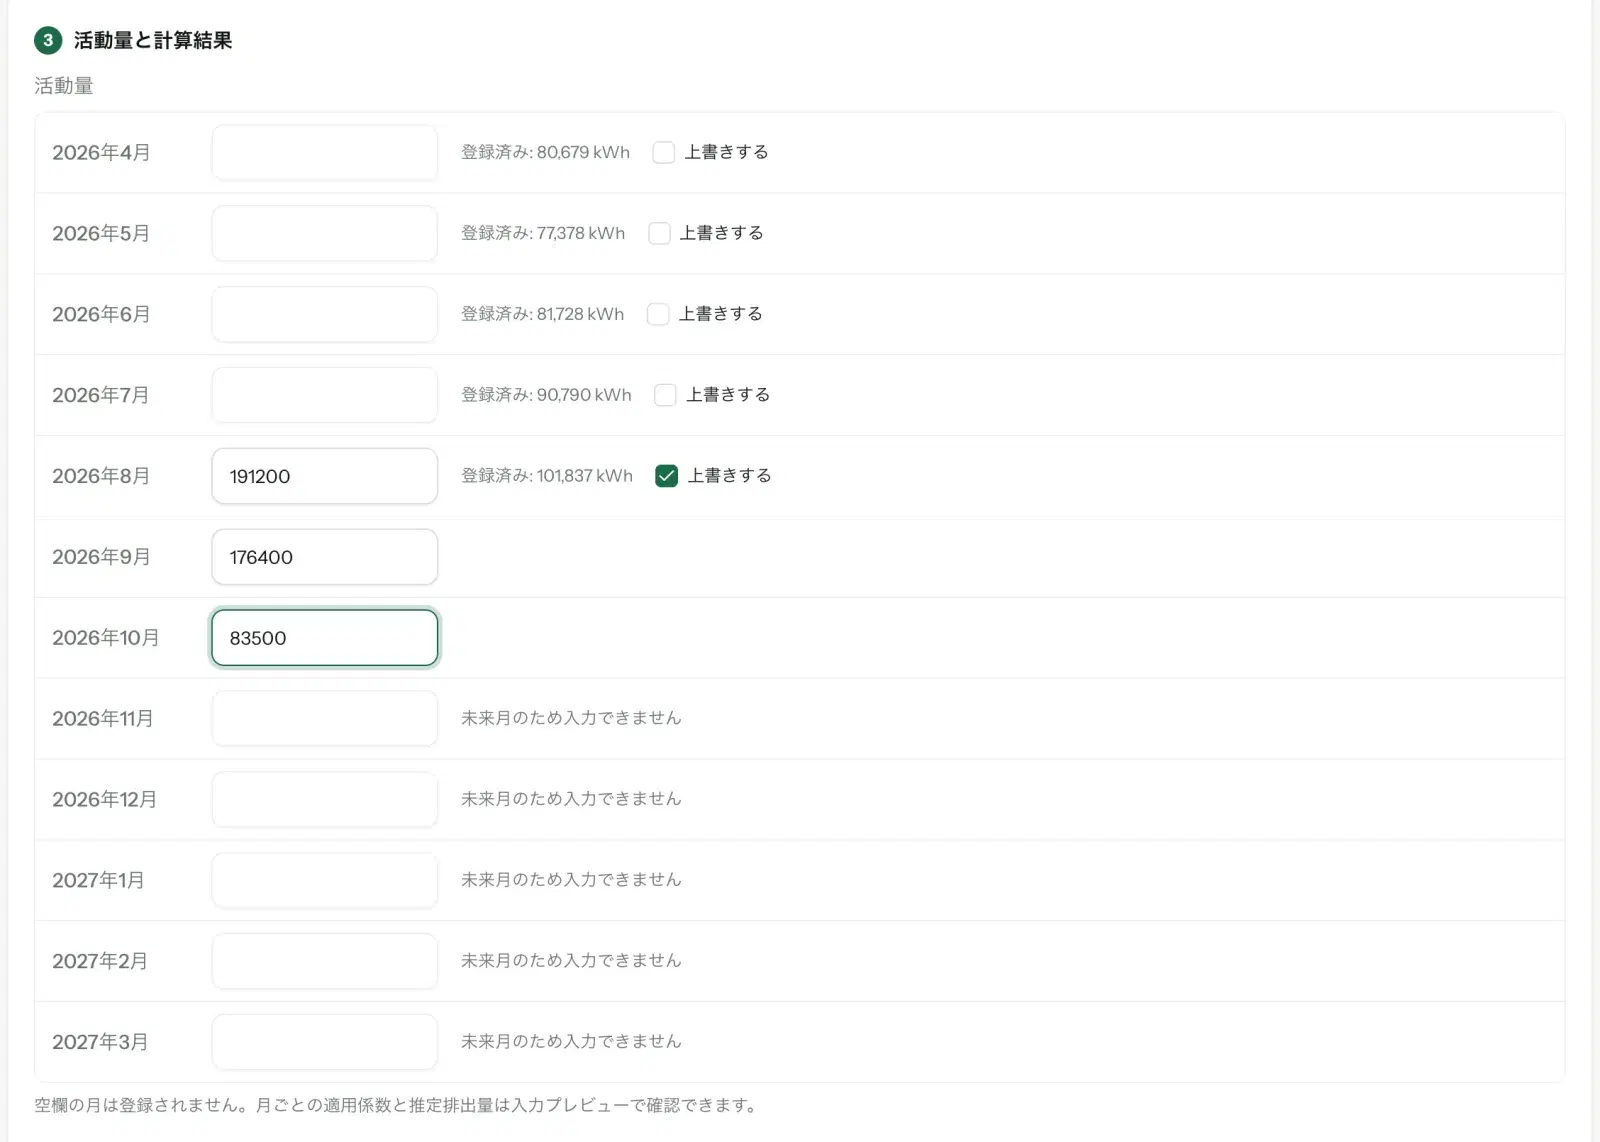The width and height of the screenshot is (1600, 1142).
Task: Click the 2027年2月 input field
Action: 325,962
